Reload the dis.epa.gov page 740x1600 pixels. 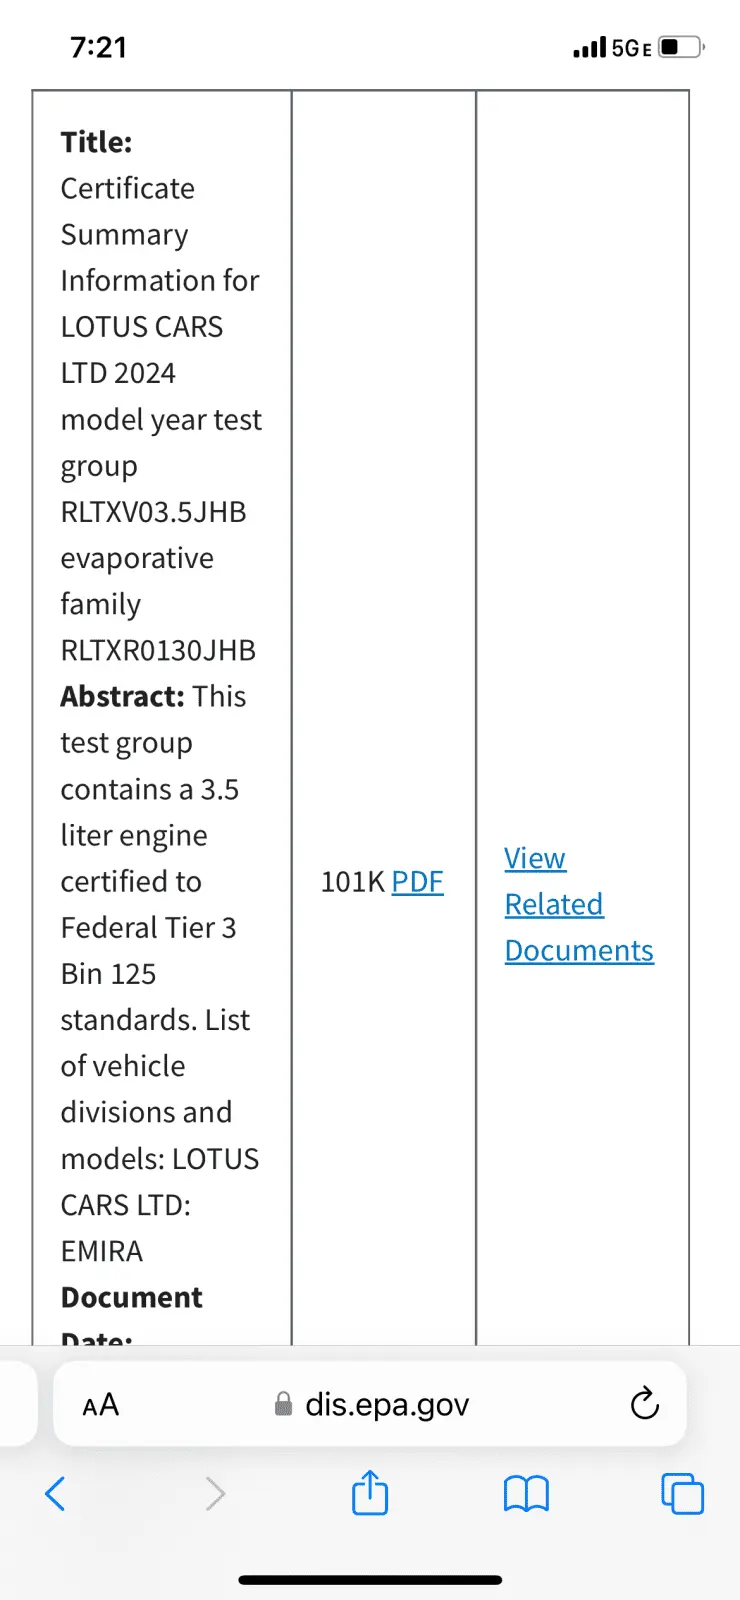[645, 1404]
